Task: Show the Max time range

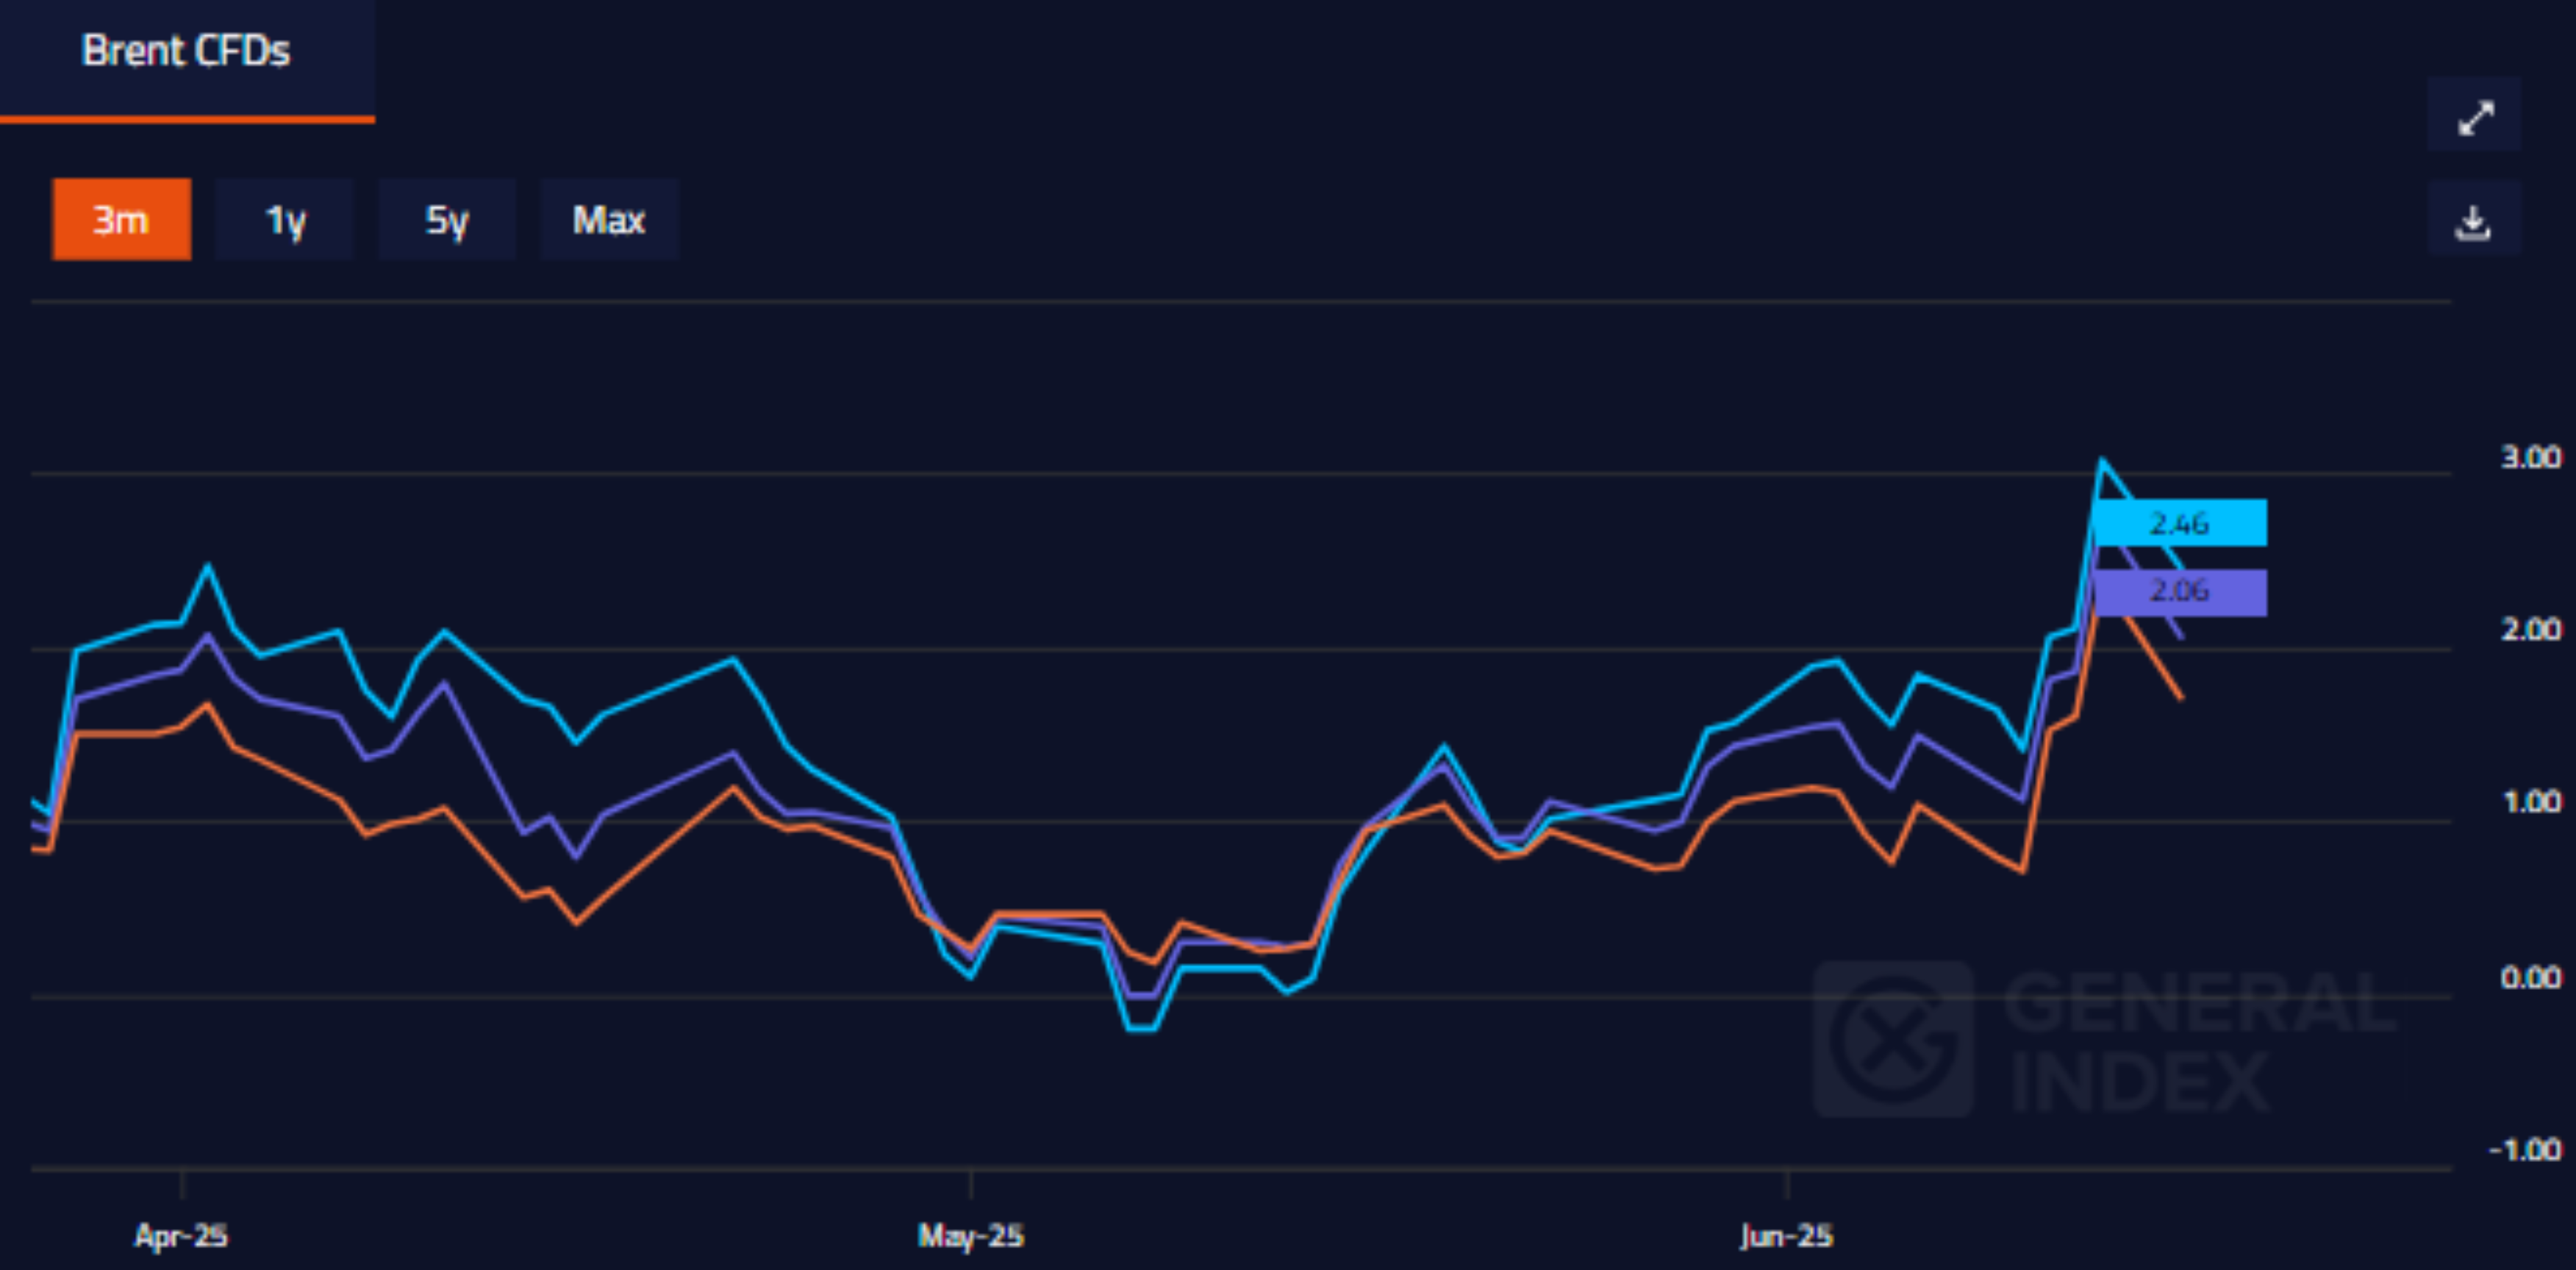Action: (609, 219)
